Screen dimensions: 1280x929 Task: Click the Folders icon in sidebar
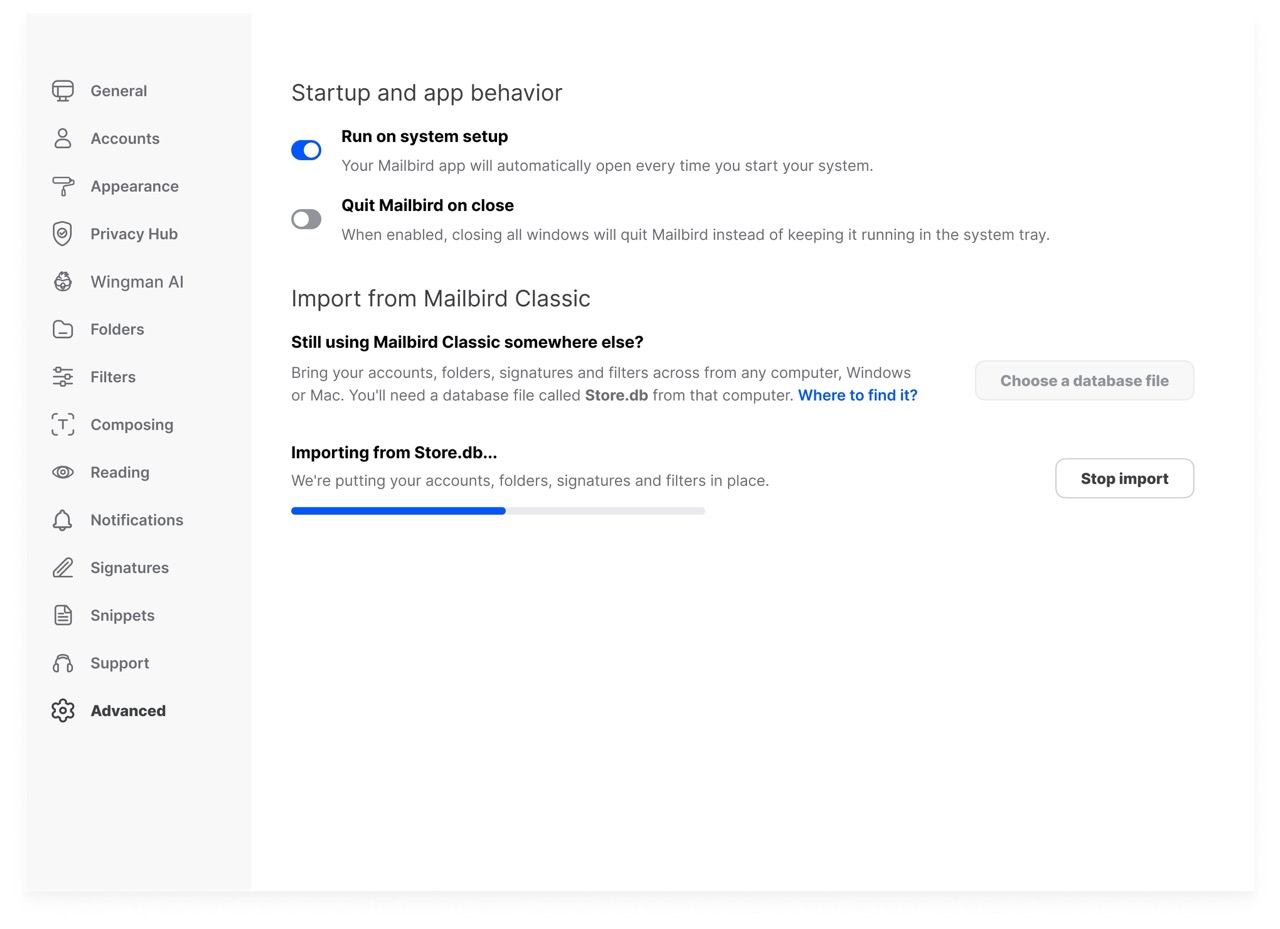point(63,329)
